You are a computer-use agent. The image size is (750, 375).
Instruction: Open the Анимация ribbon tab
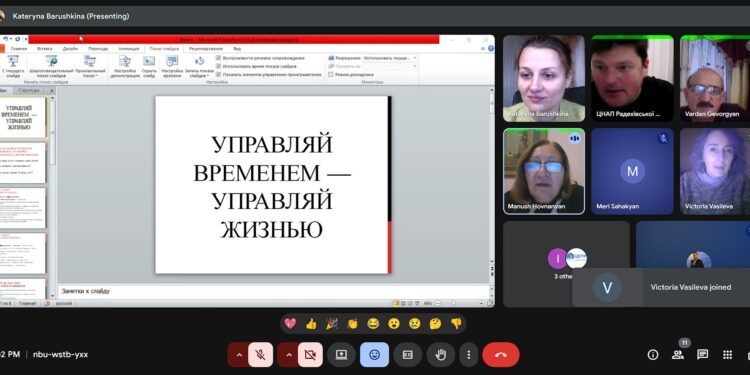click(x=129, y=49)
